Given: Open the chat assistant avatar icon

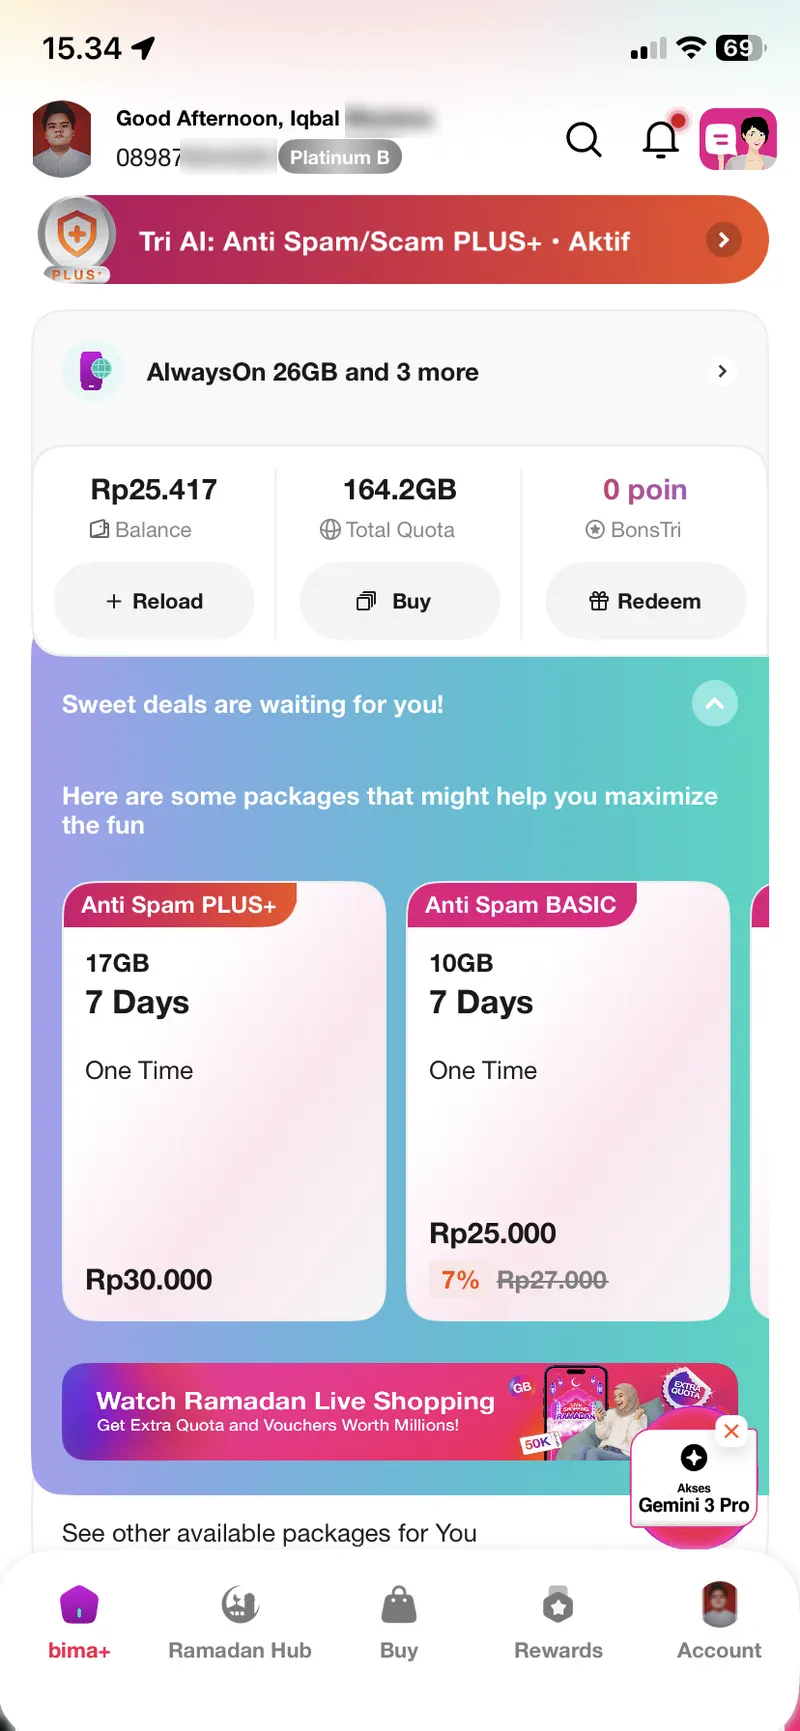Looking at the screenshot, I should tap(738, 139).
